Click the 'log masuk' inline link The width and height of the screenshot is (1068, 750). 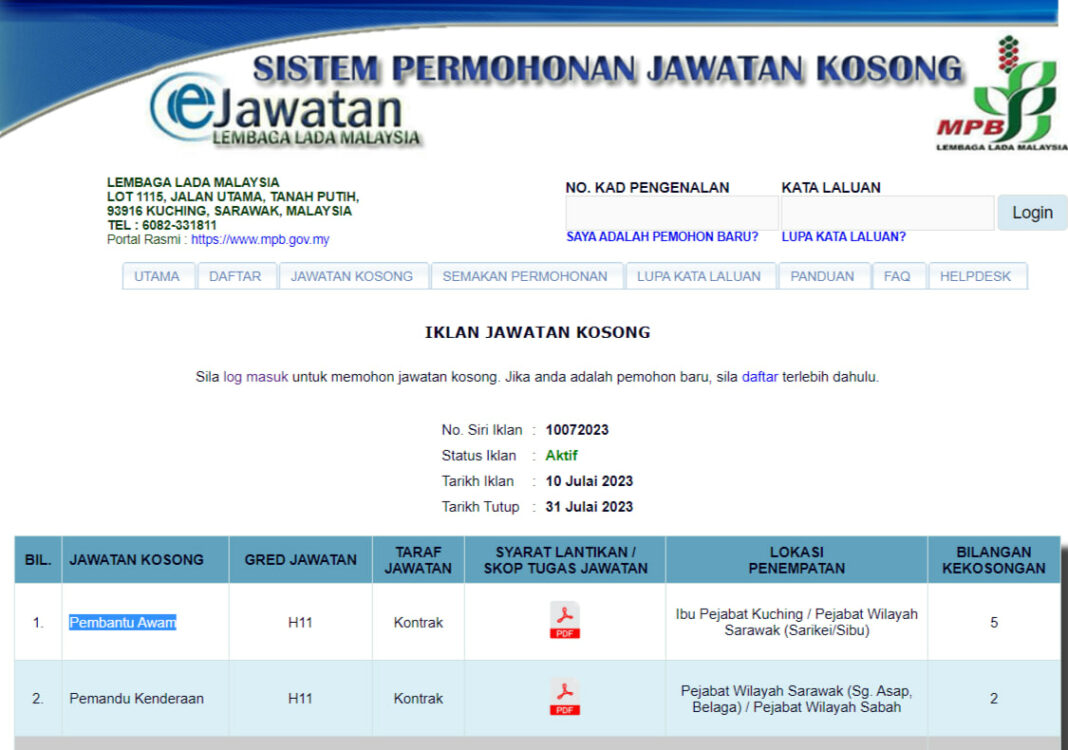tap(256, 378)
